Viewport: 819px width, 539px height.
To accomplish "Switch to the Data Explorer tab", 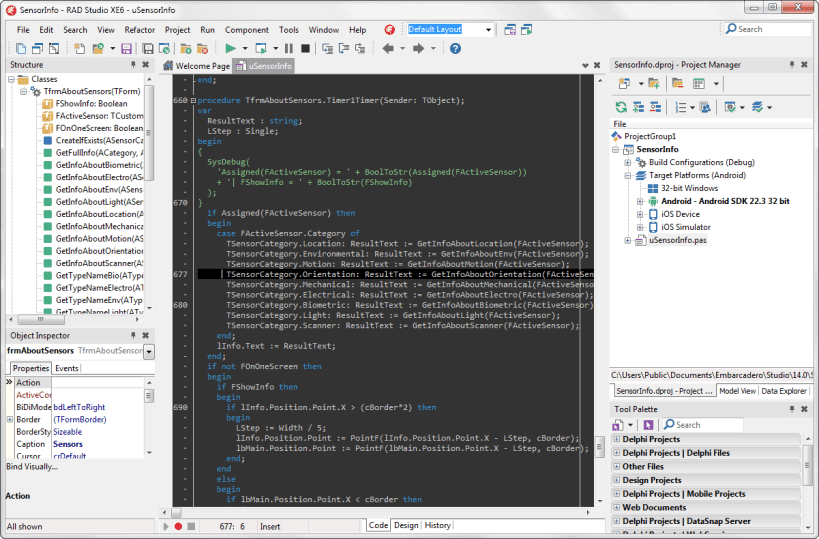I will tap(783, 391).
